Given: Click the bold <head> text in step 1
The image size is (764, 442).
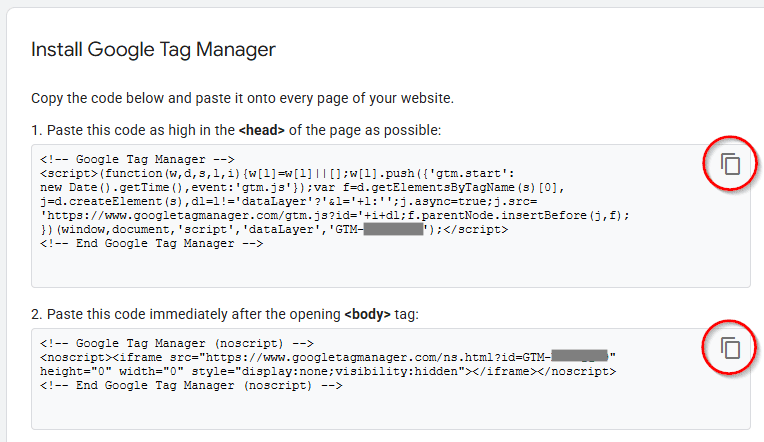Looking at the screenshot, I should pyautogui.click(x=261, y=130).
